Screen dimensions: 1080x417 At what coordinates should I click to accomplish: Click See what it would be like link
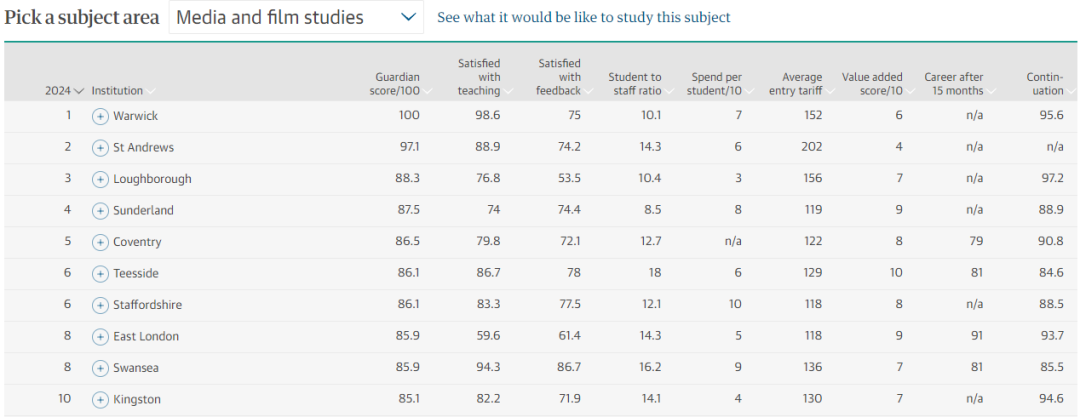[583, 17]
